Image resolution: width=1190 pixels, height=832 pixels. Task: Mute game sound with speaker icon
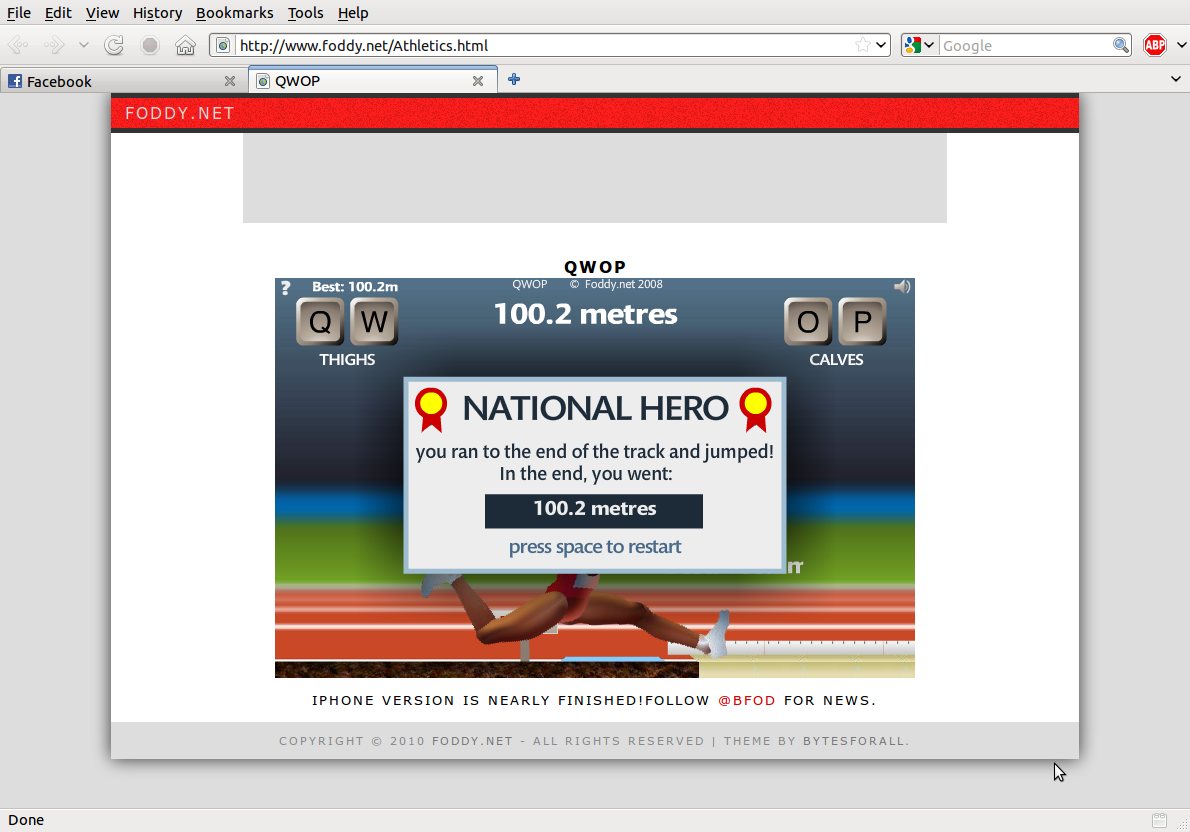(x=902, y=286)
